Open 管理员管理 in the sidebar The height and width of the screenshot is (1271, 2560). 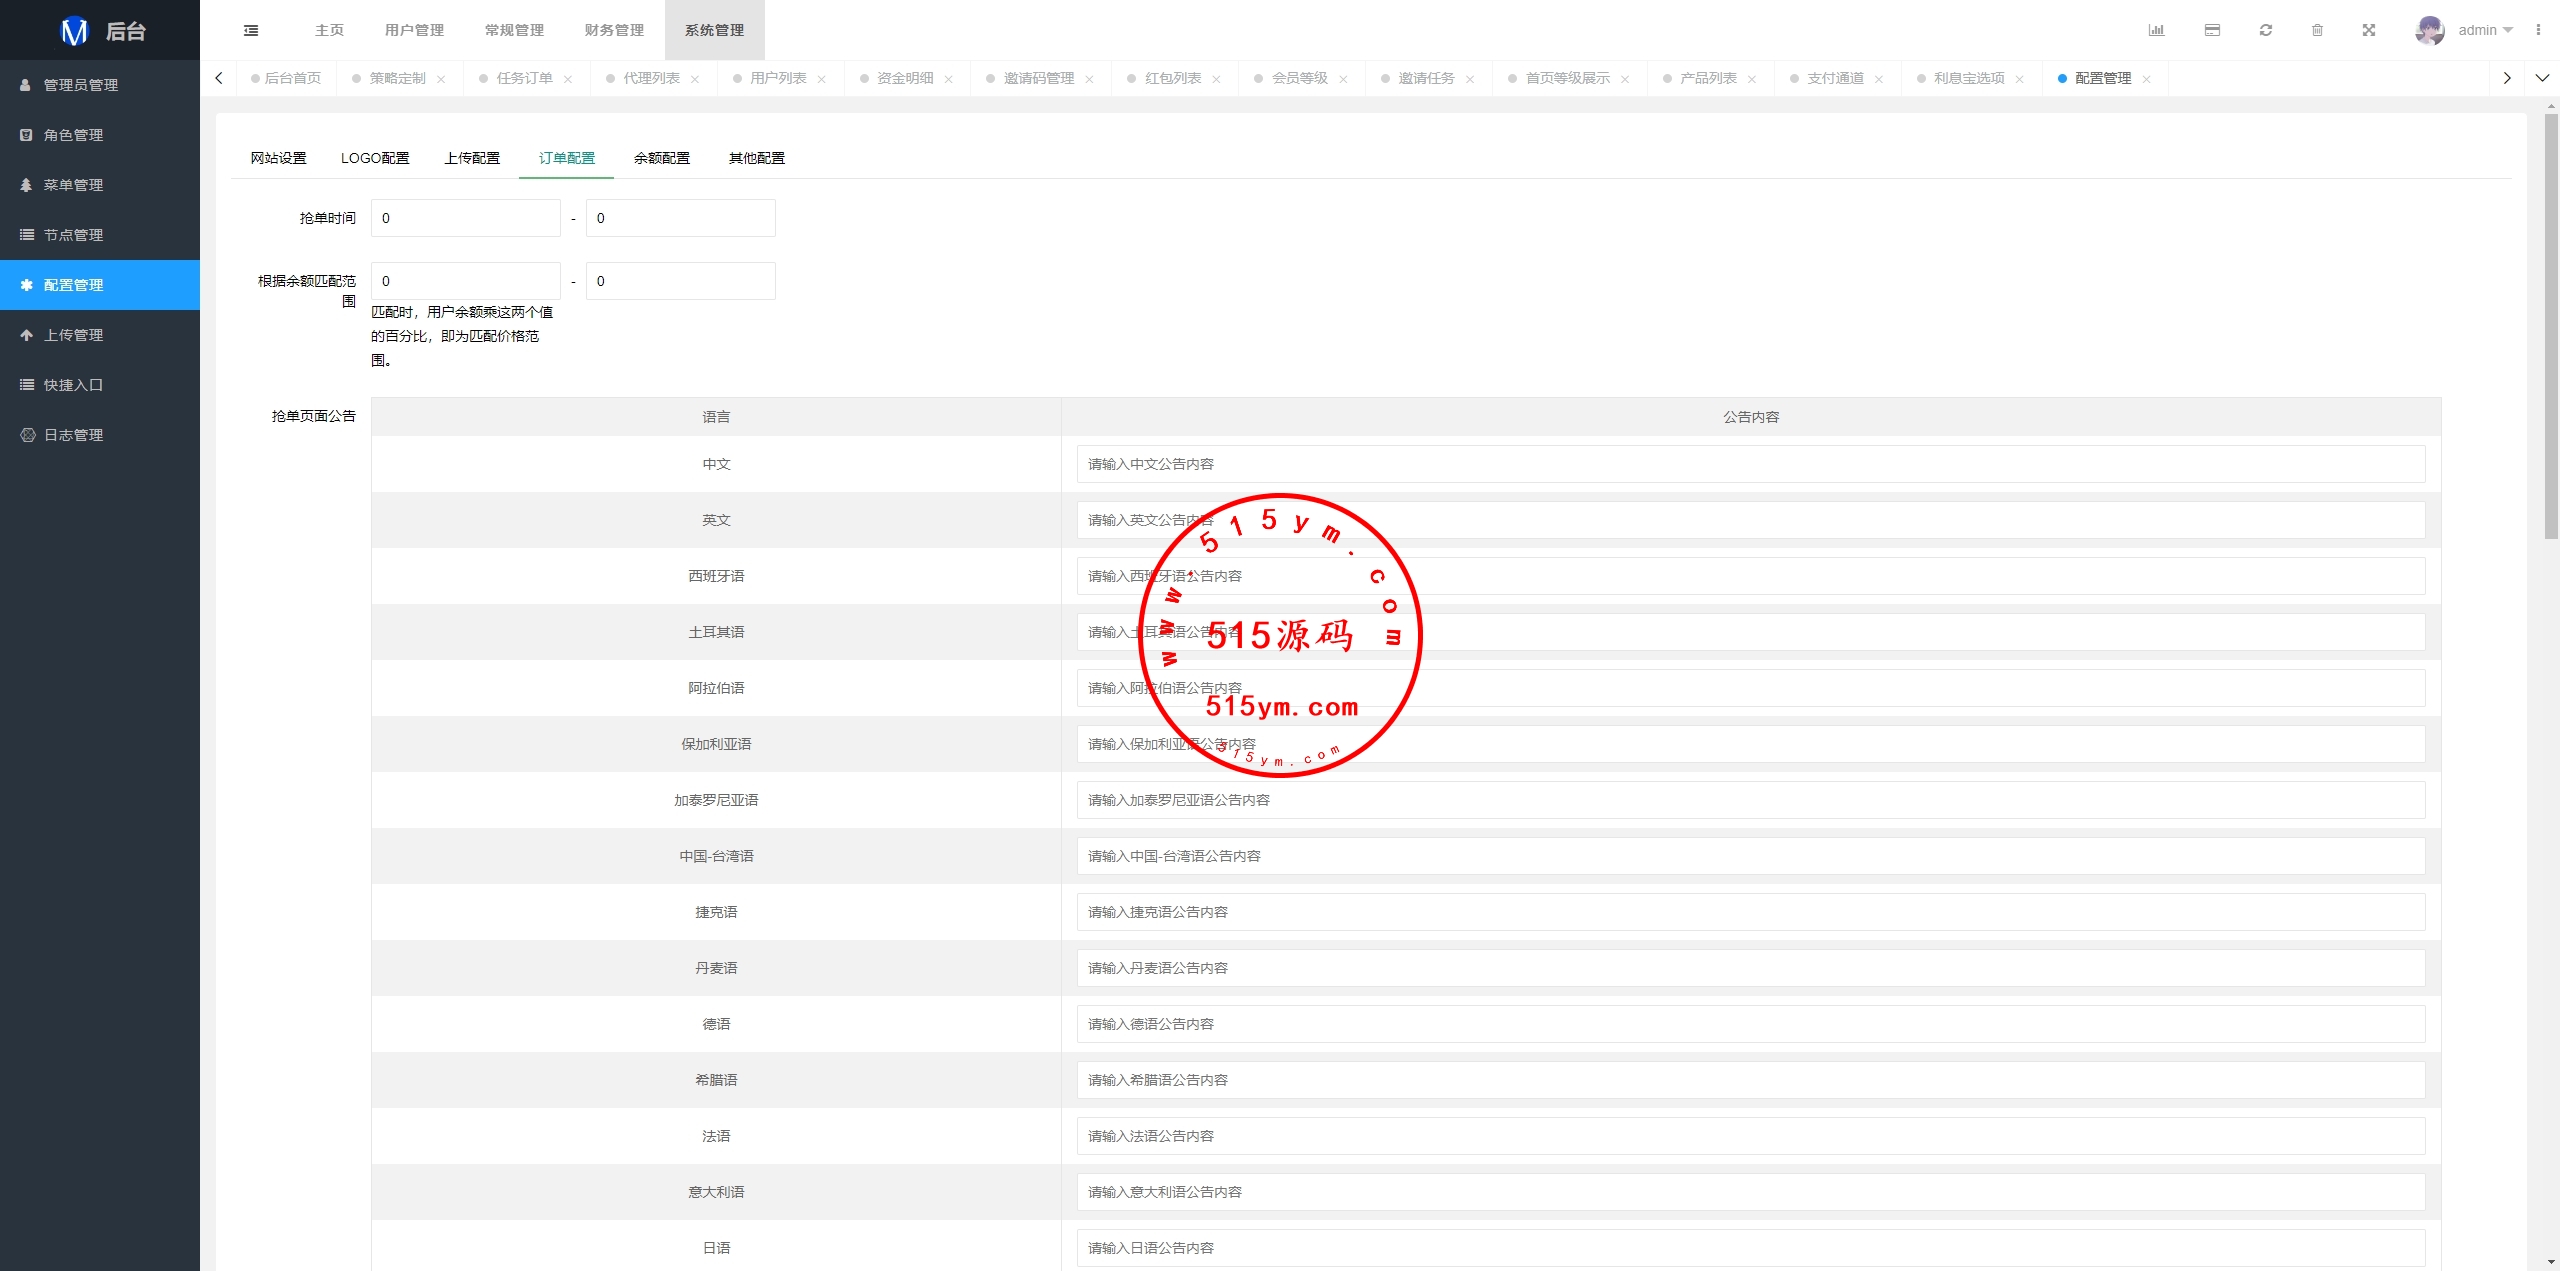(80, 85)
